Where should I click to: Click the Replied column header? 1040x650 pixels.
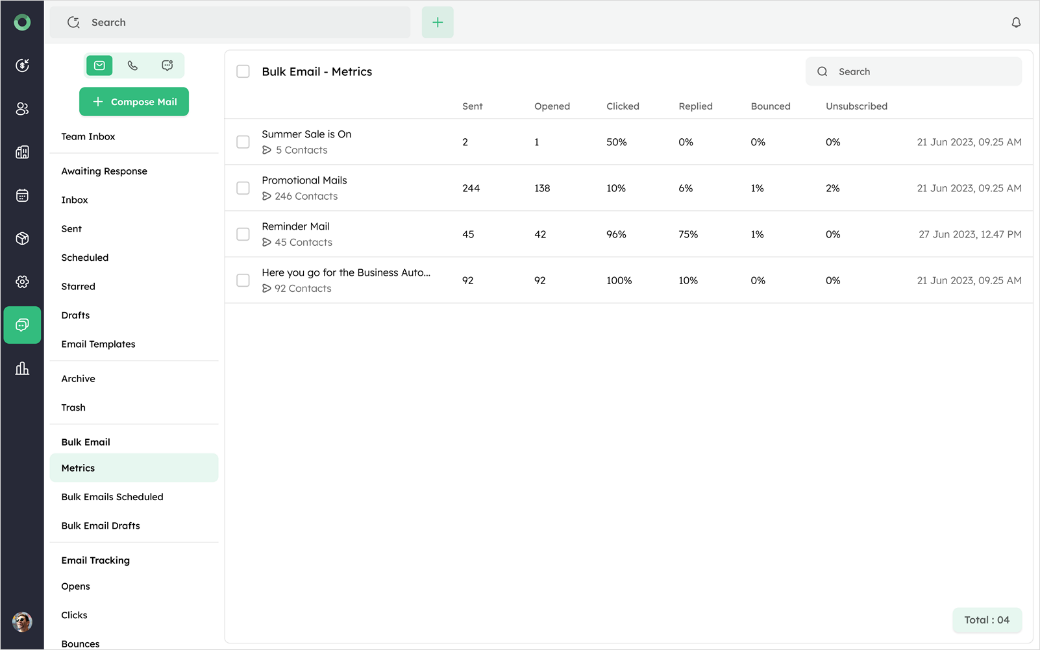click(x=695, y=106)
